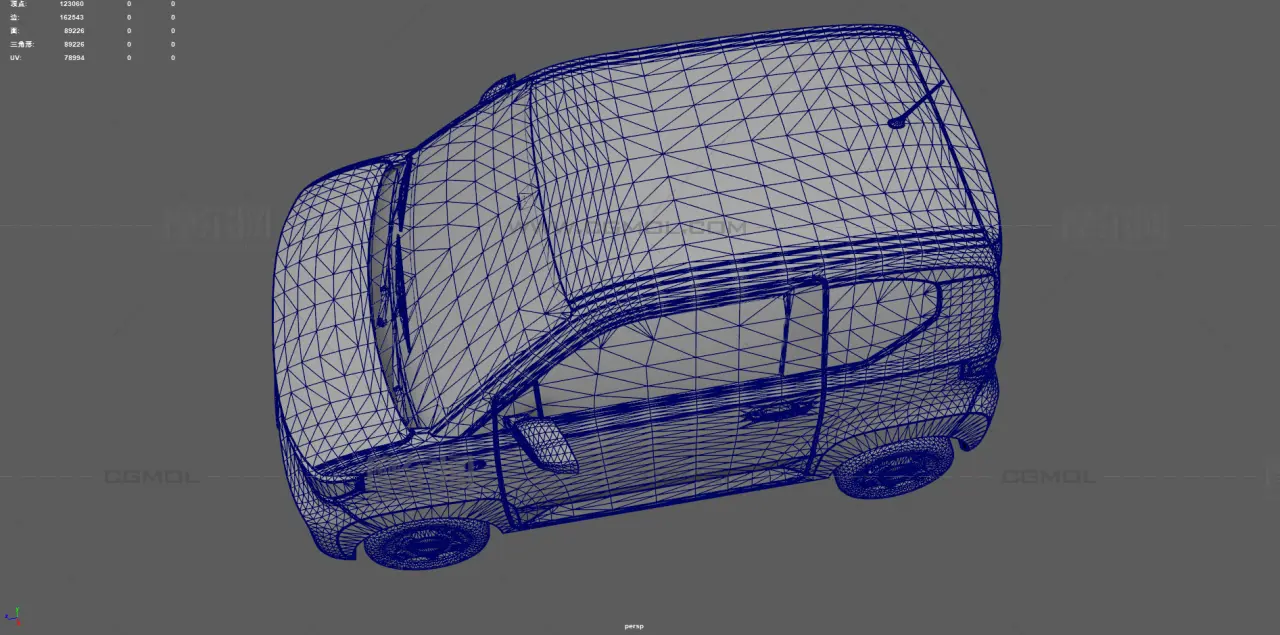The height and width of the screenshot is (635, 1280).
Task: Click the XYZ axis orientation gizmo
Action: (x=14, y=614)
